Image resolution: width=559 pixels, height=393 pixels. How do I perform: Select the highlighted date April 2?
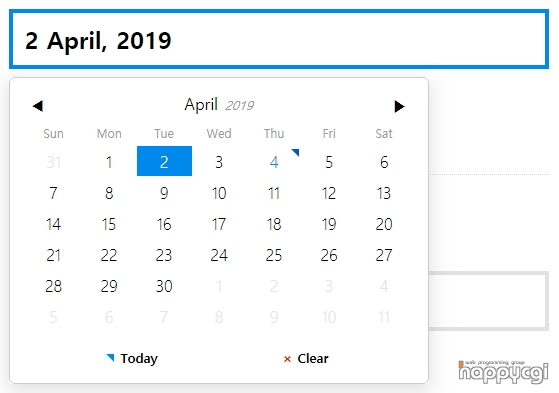pyautogui.click(x=164, y=161)
